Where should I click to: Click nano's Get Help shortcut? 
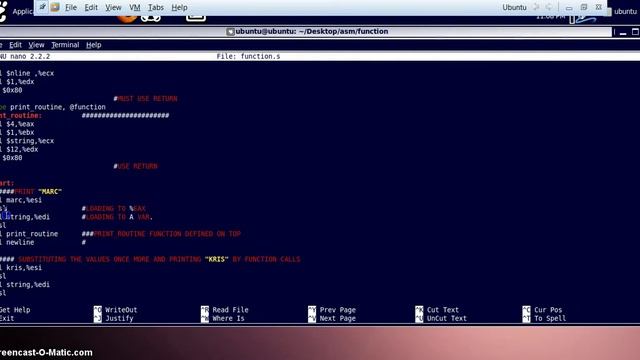tap(15, 310)
